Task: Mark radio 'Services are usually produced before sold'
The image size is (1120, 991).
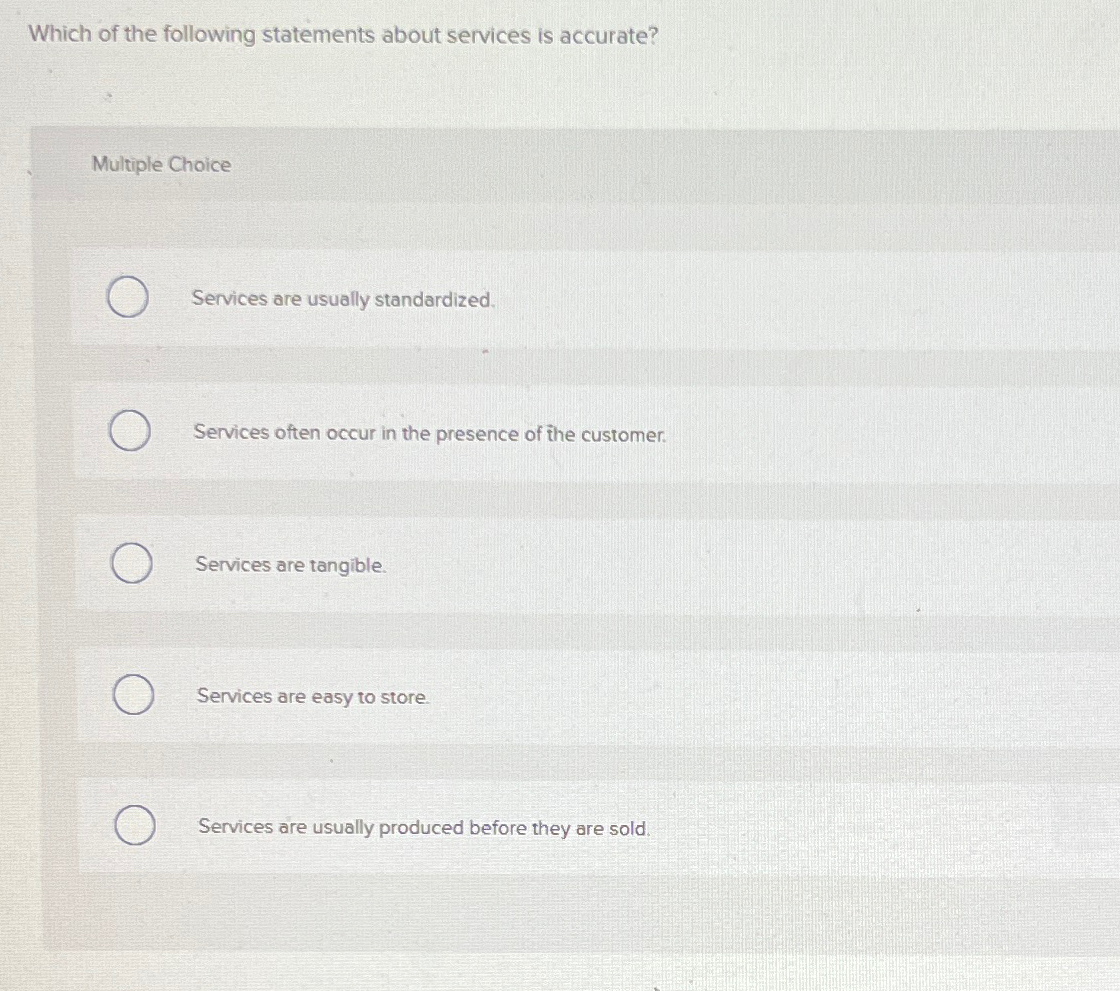Action: tap(134, 828)
